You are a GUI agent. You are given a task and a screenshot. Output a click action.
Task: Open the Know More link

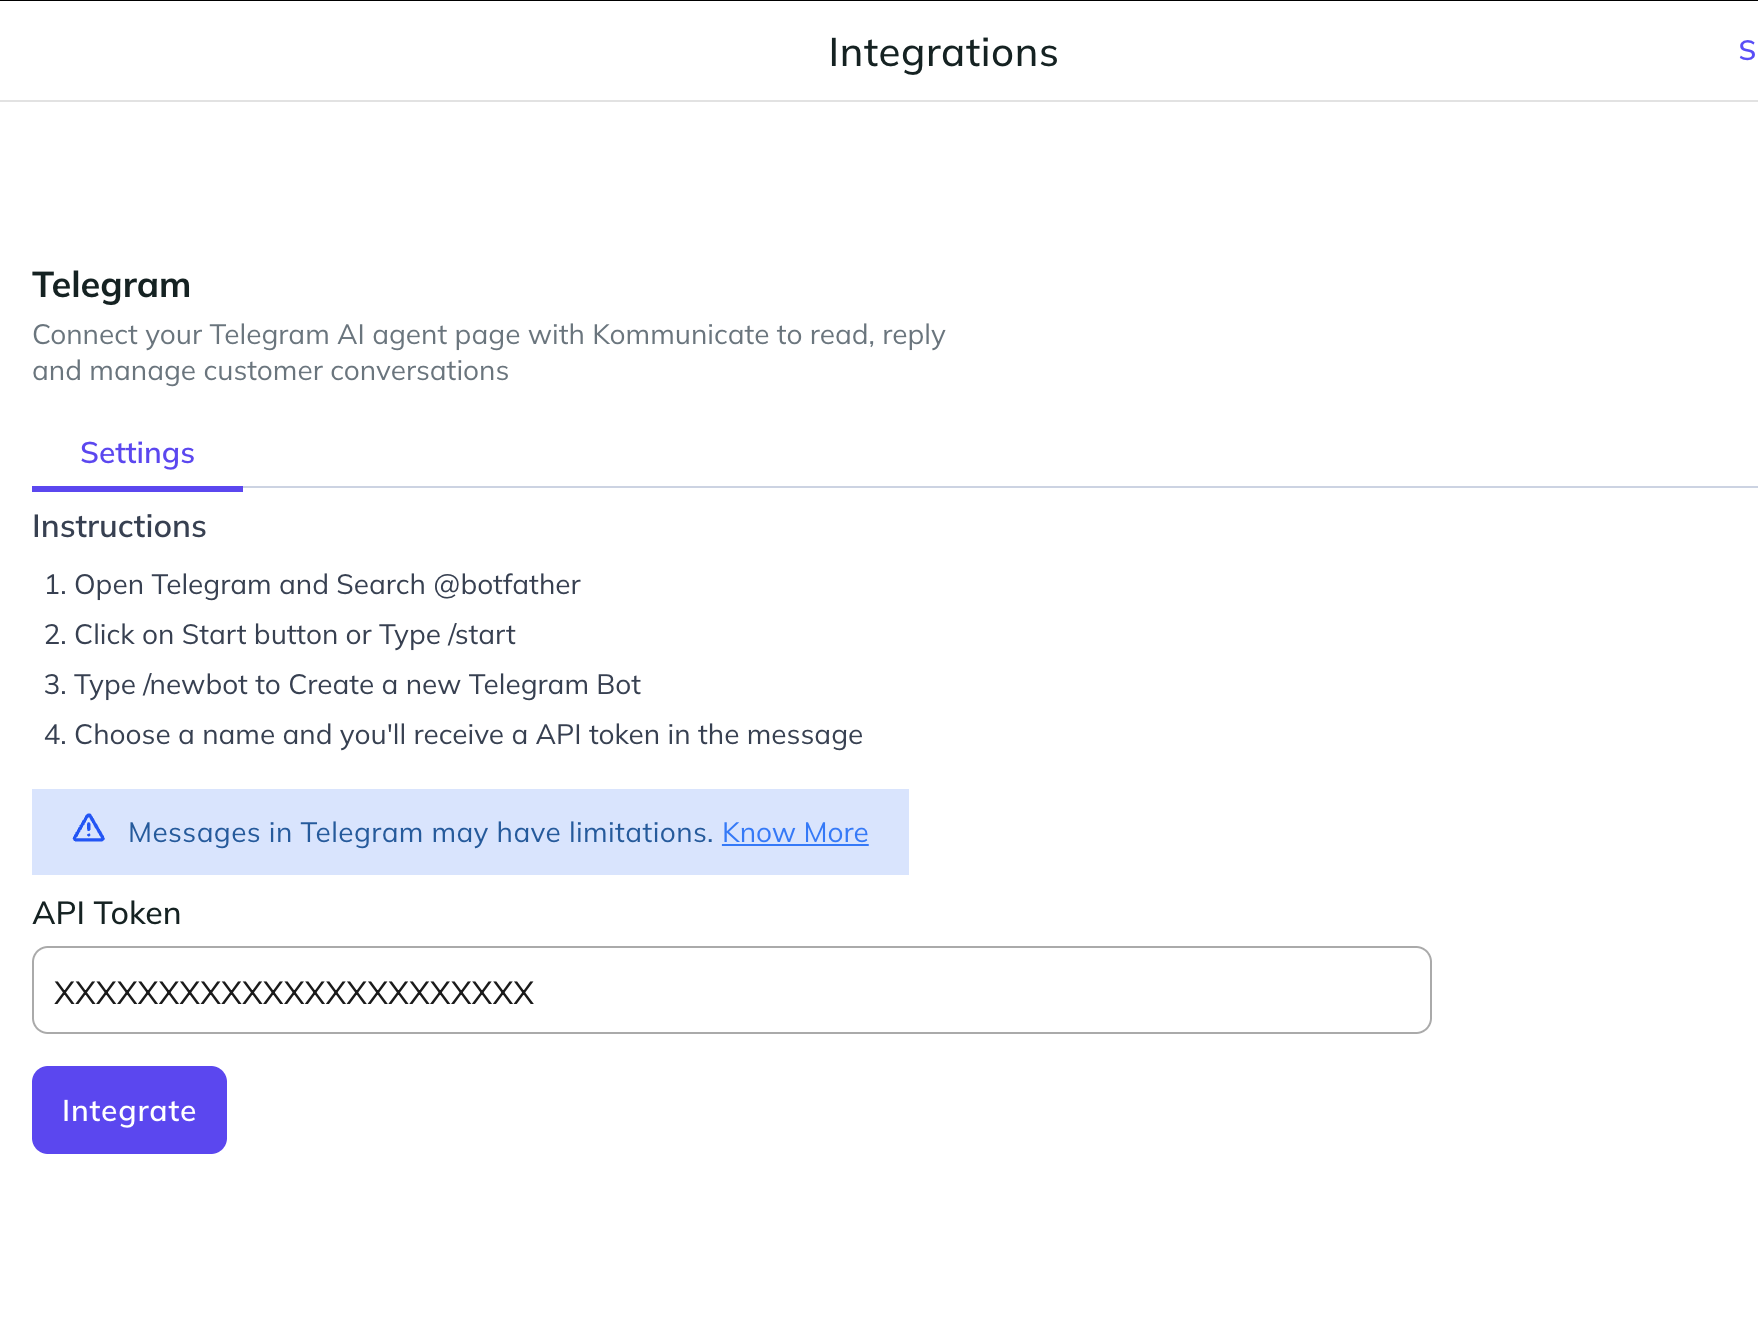pos(794,833)
